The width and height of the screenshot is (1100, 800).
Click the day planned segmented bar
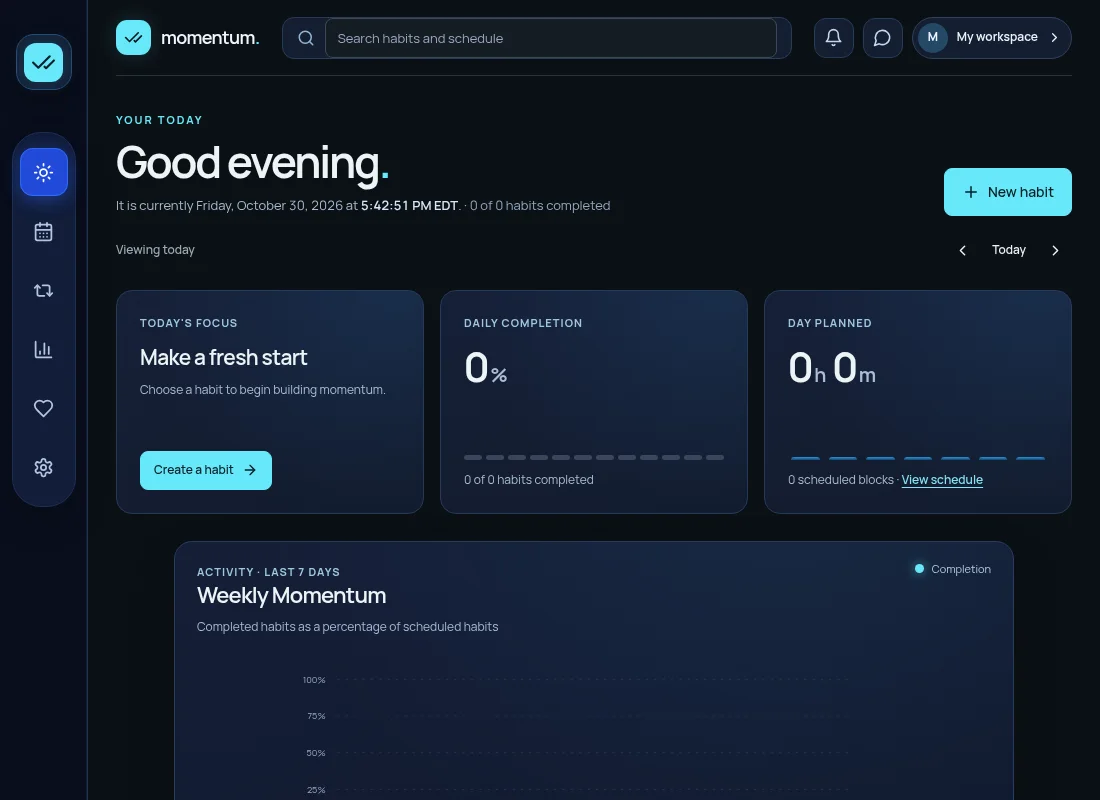918,458
